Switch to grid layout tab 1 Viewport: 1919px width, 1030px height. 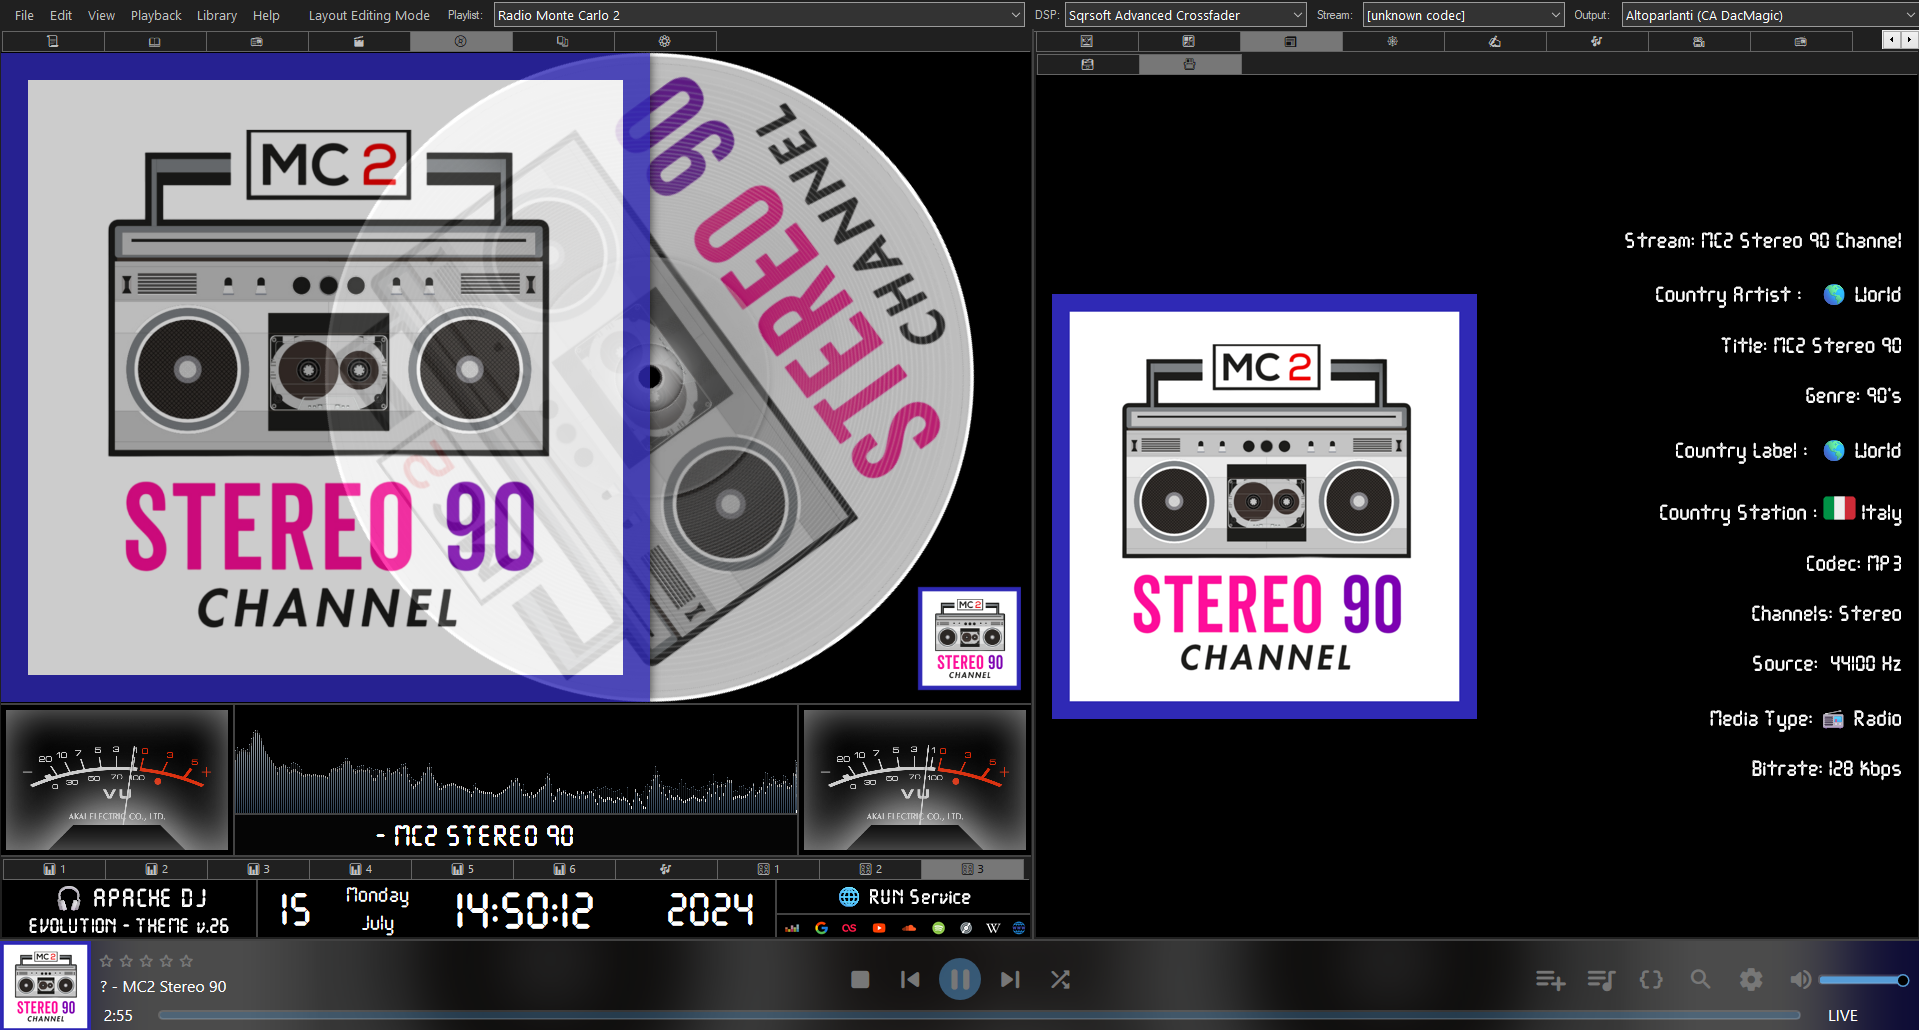[x=768, y=869]
